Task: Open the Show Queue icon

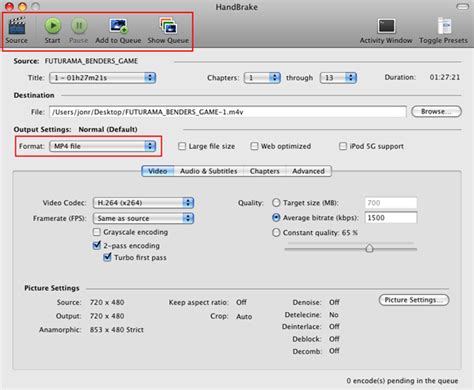Action: (x=168, y=26)
